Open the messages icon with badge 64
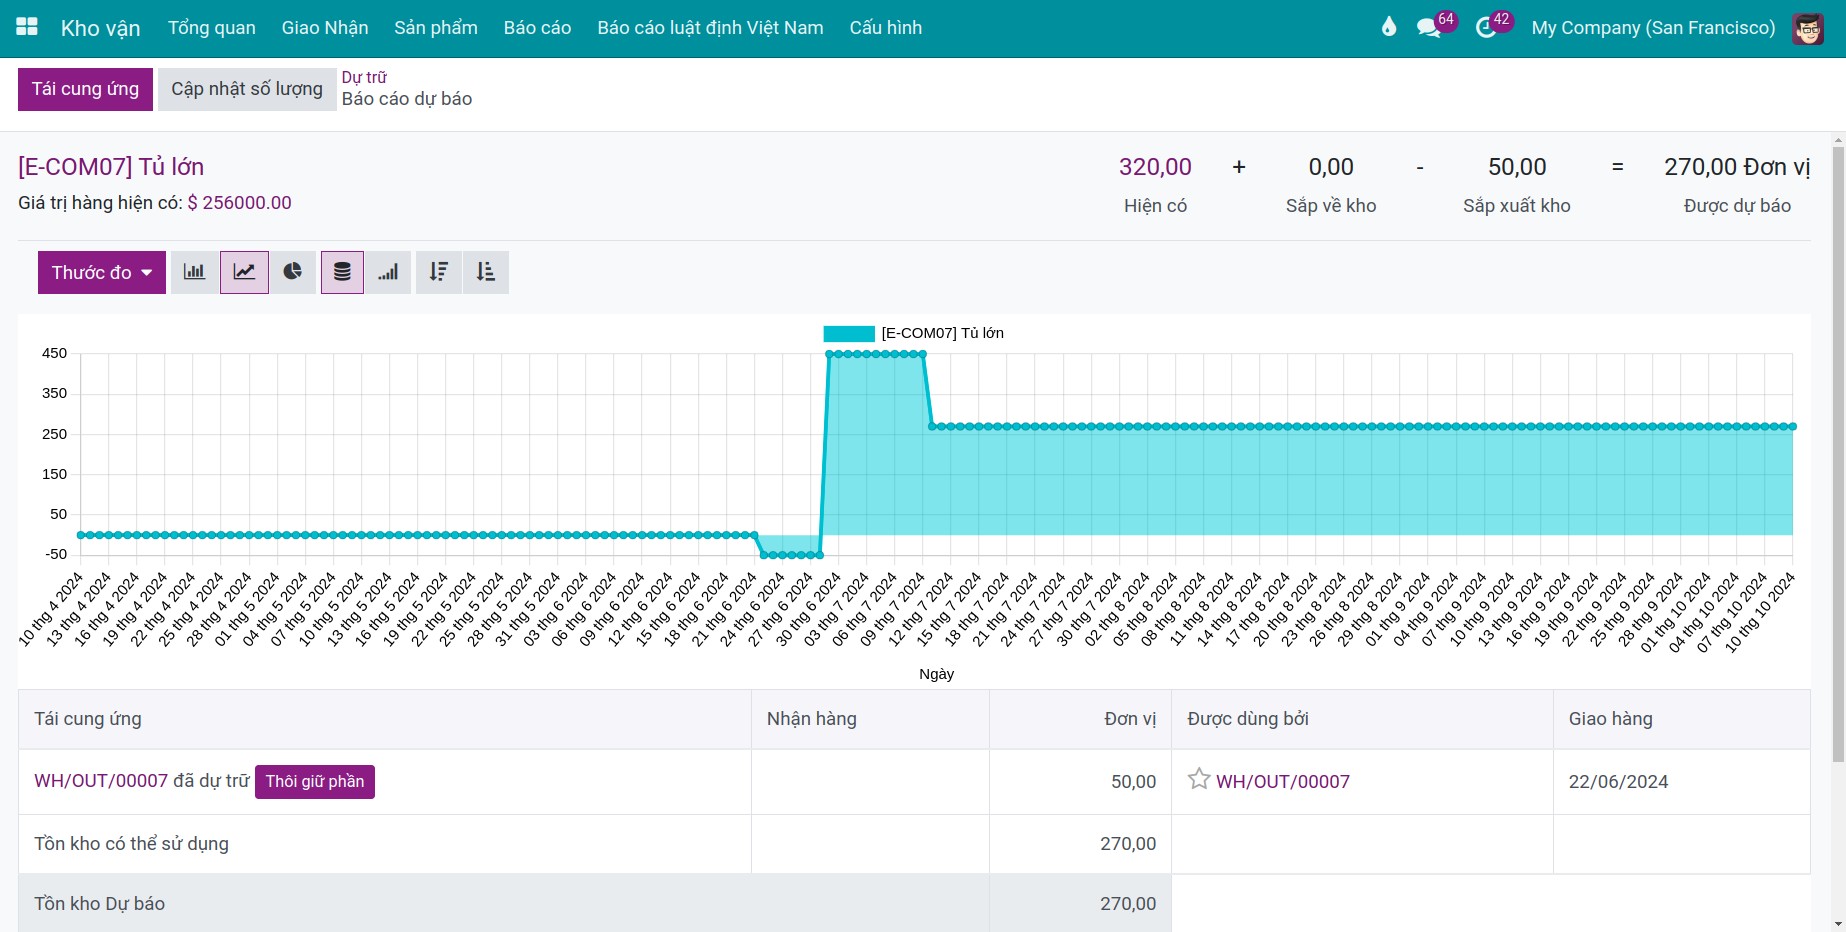The width and height of the screenshot is (1846, 932). 1429,28
